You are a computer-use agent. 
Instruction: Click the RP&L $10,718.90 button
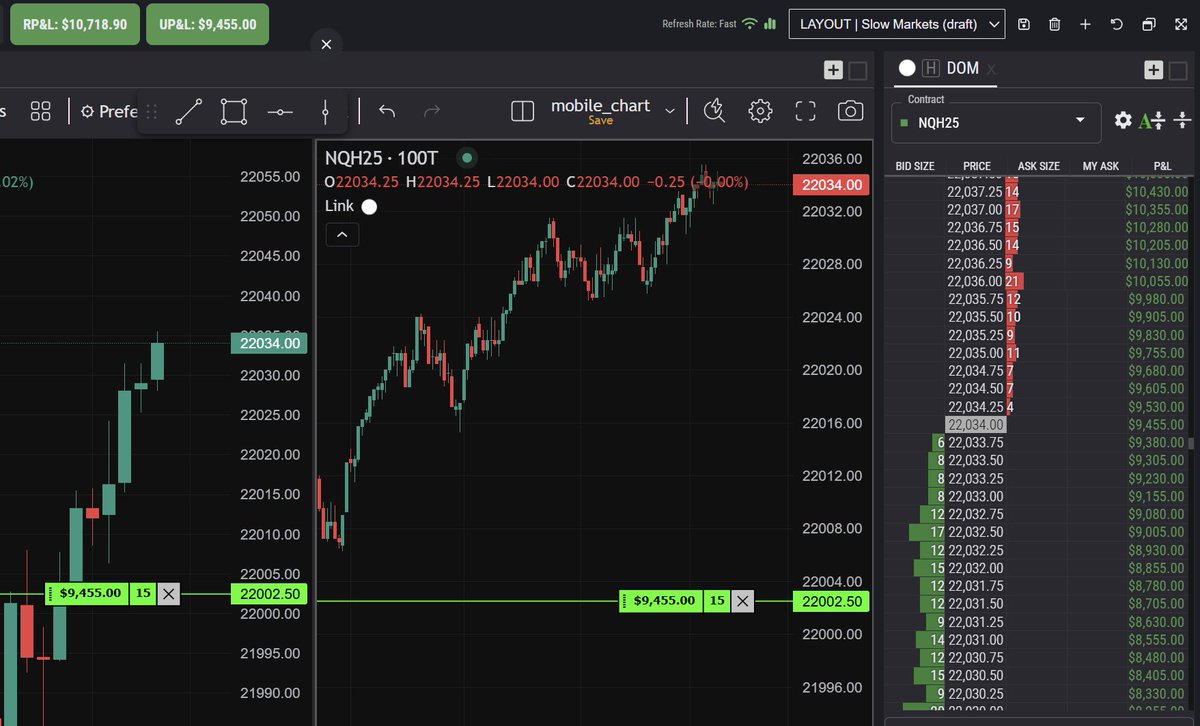click(75, 24)
